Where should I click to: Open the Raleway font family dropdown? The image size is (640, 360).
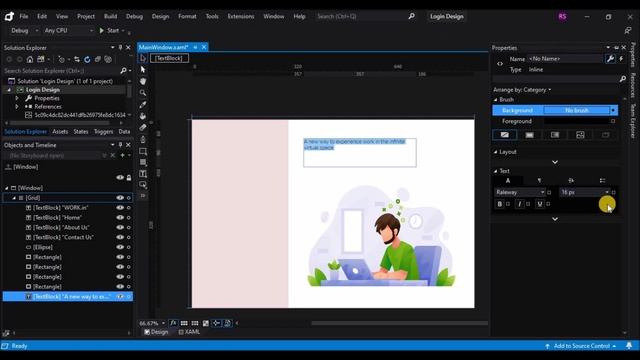point(520,192)
